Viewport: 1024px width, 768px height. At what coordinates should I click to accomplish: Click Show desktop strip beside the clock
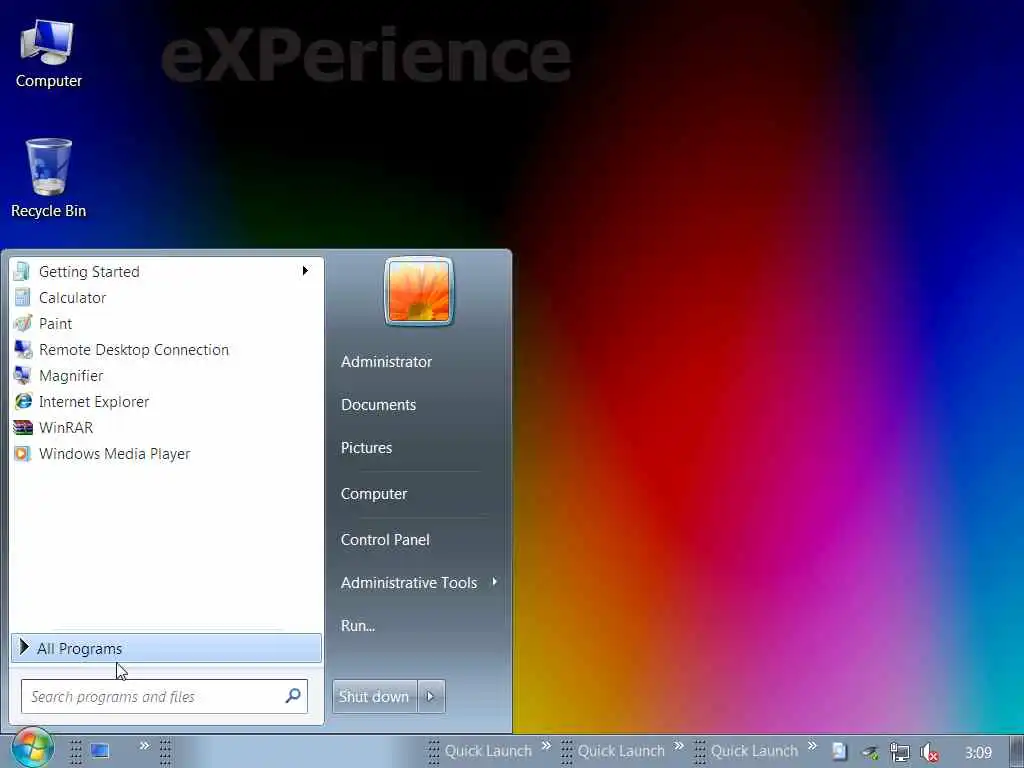click(1016, 752)
